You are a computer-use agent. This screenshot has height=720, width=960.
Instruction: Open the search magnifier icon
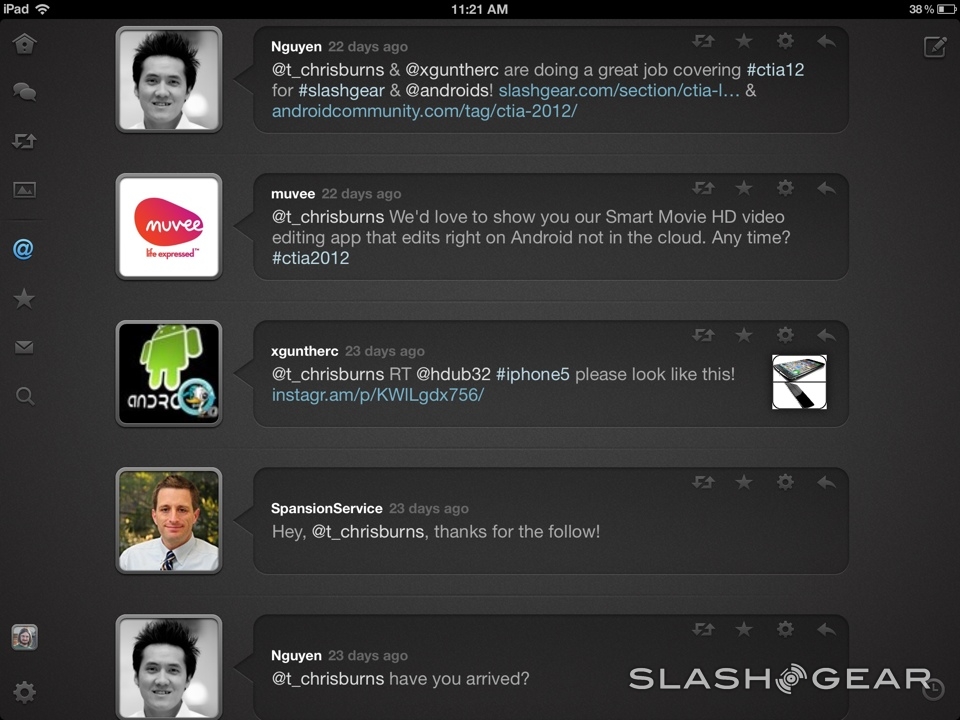coord(24,397)
